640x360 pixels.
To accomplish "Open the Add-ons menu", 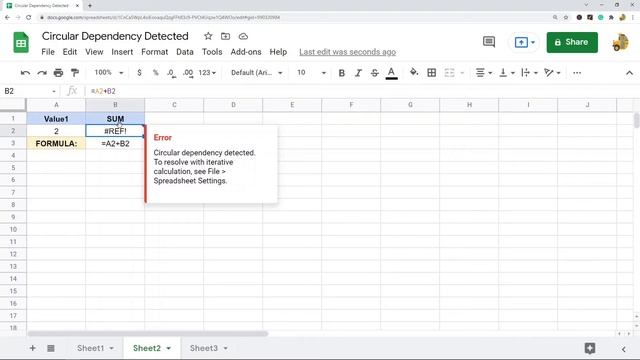I will pos(246,52).
